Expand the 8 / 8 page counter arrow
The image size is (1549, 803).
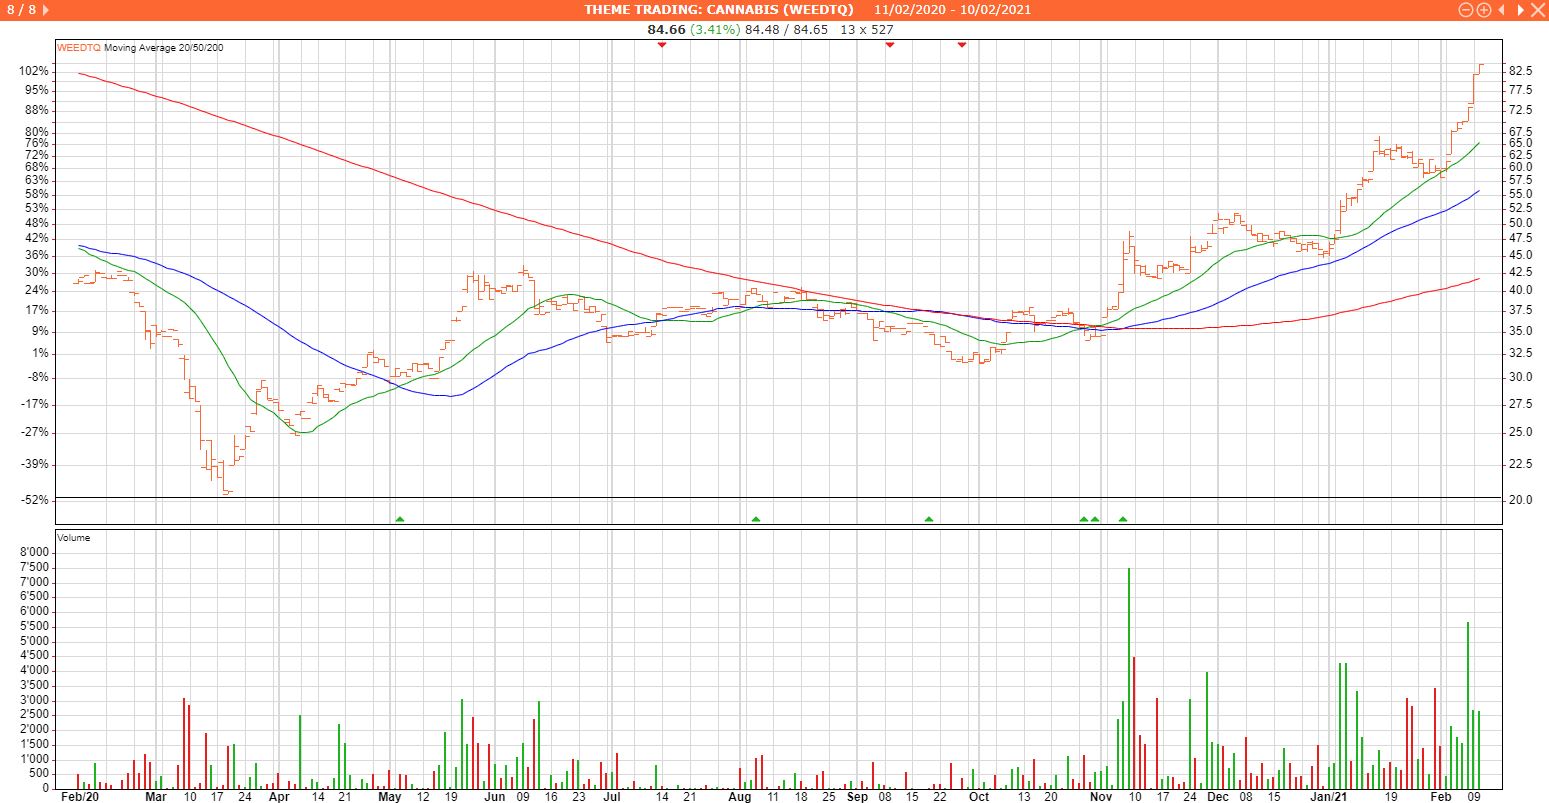pyautogui.click(x=46, y=10)
